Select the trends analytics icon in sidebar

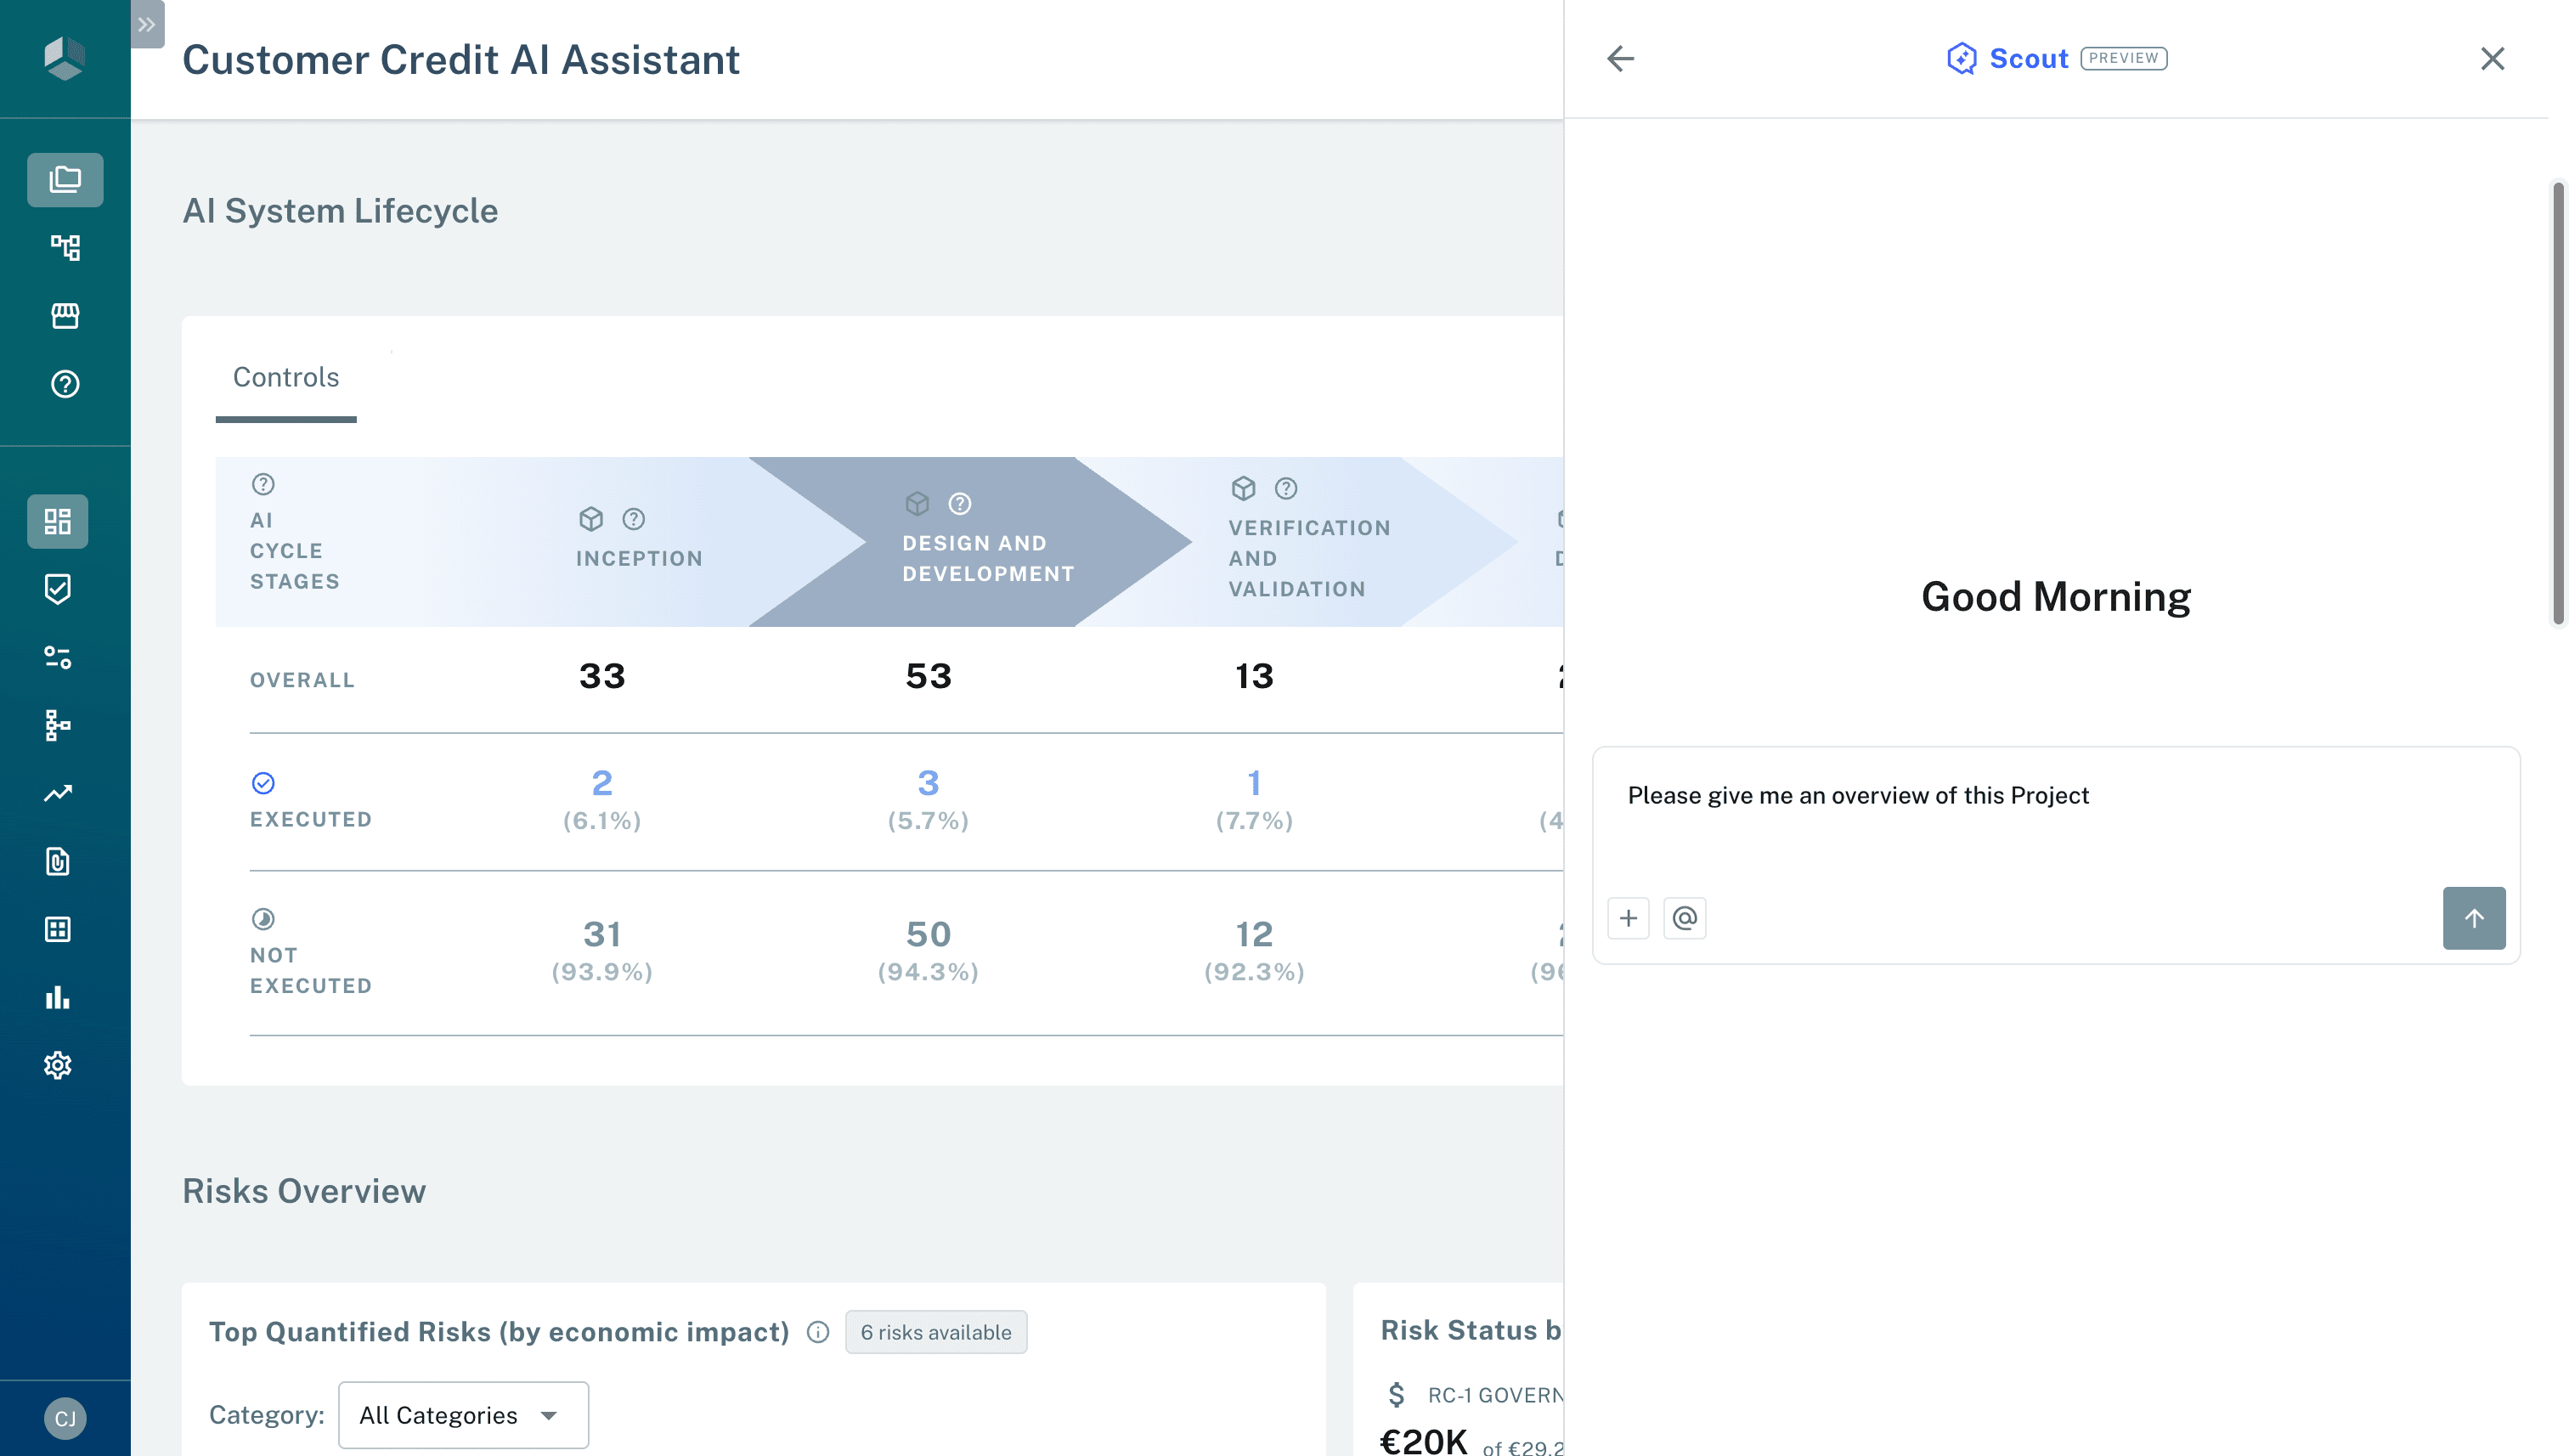pos(57,793)
